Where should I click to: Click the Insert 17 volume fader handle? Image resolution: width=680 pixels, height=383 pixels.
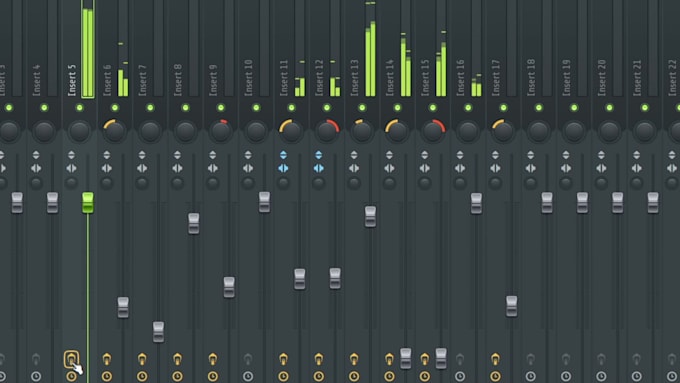(512, 306)
